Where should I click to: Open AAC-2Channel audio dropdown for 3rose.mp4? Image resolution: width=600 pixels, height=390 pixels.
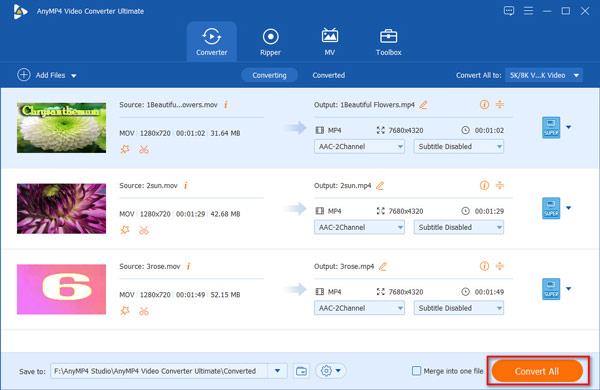(x=359, y=308)
